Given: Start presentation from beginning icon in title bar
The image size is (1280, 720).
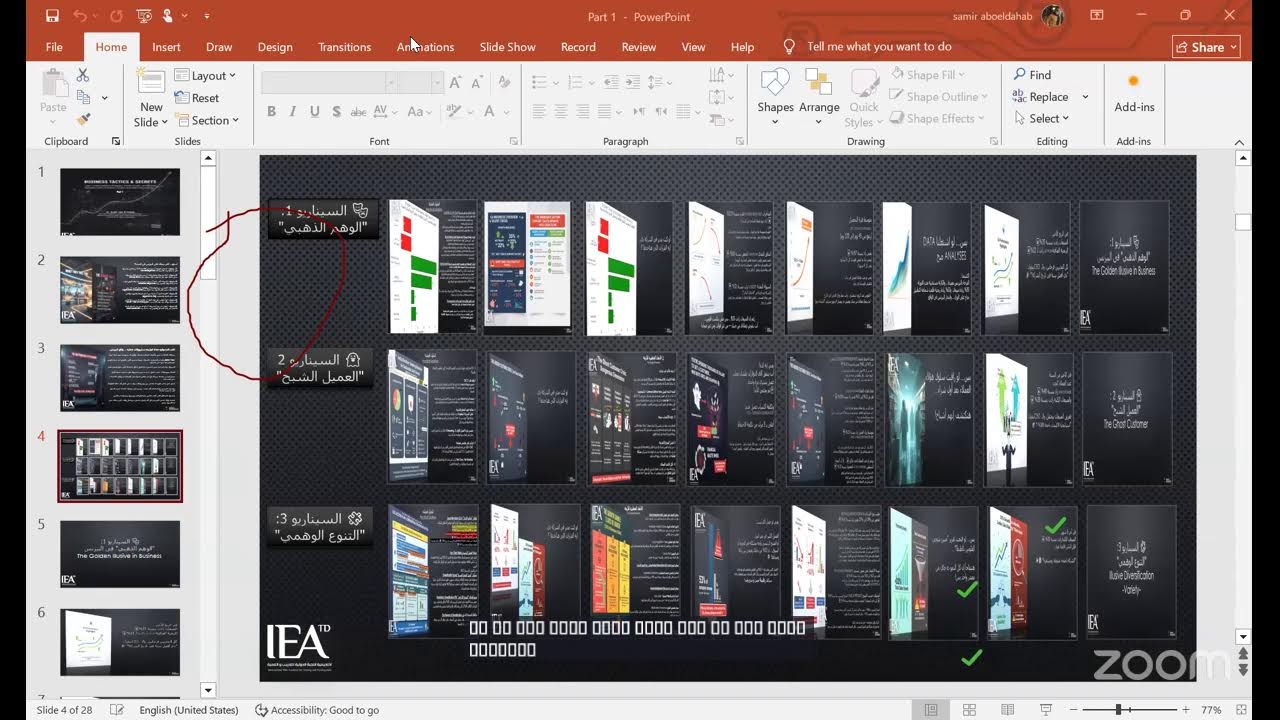Looking at the screenshot, I should tap(145, 16).
